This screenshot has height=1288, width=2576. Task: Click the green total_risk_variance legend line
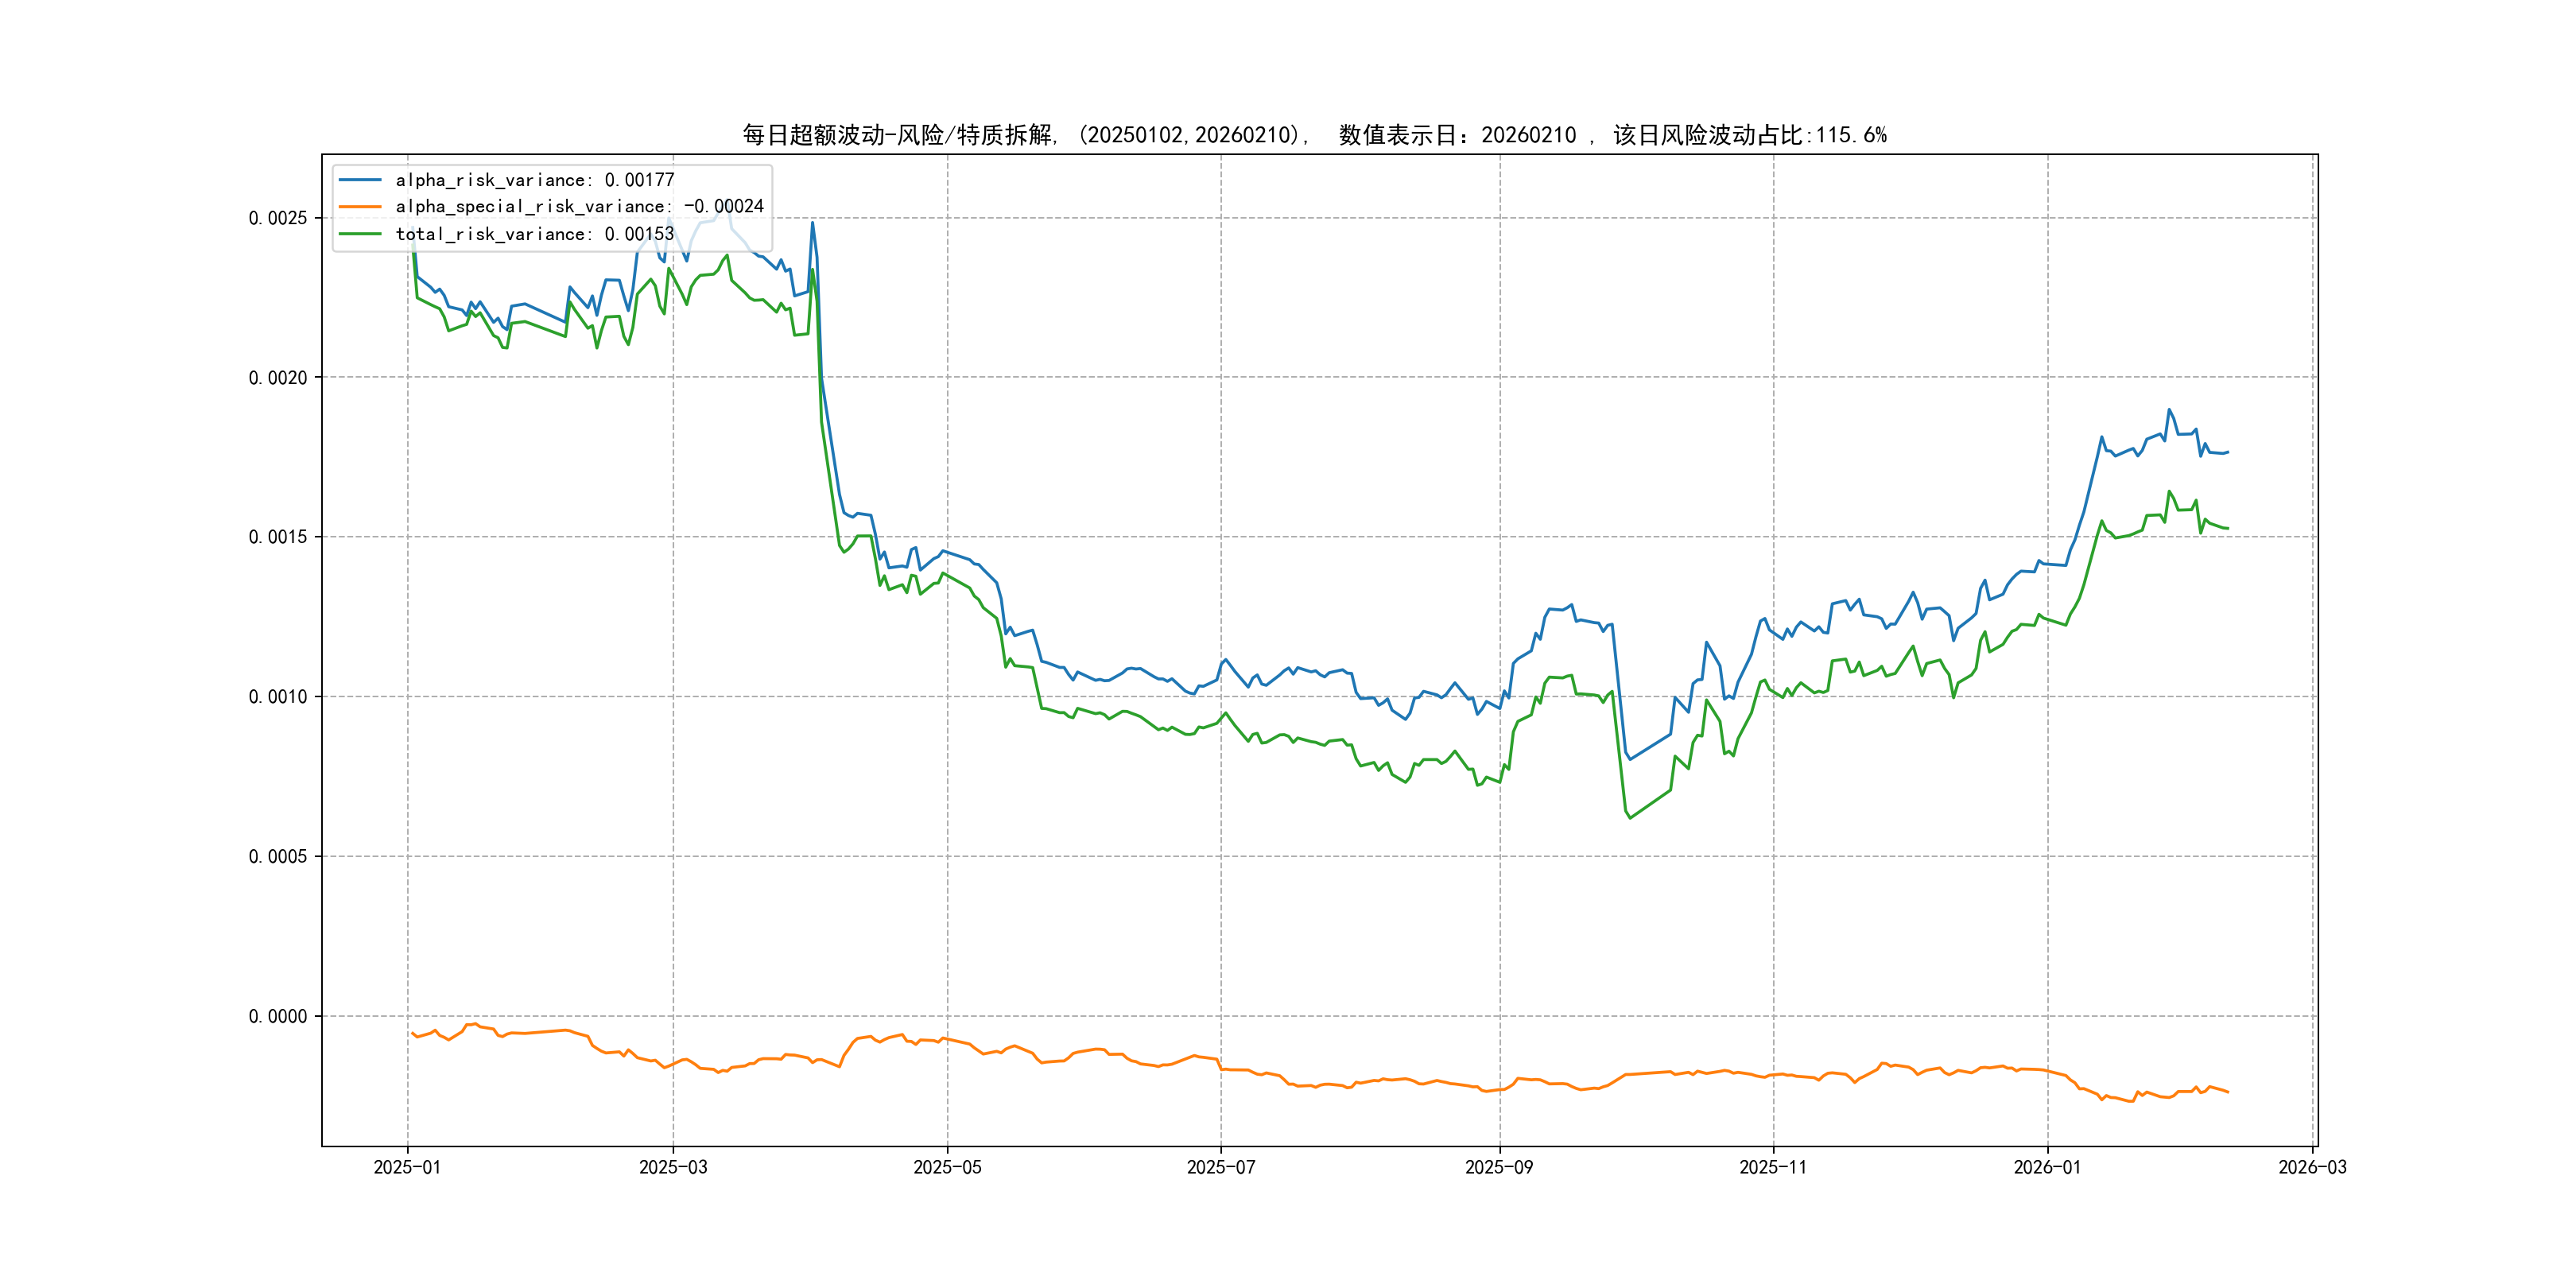360,234
